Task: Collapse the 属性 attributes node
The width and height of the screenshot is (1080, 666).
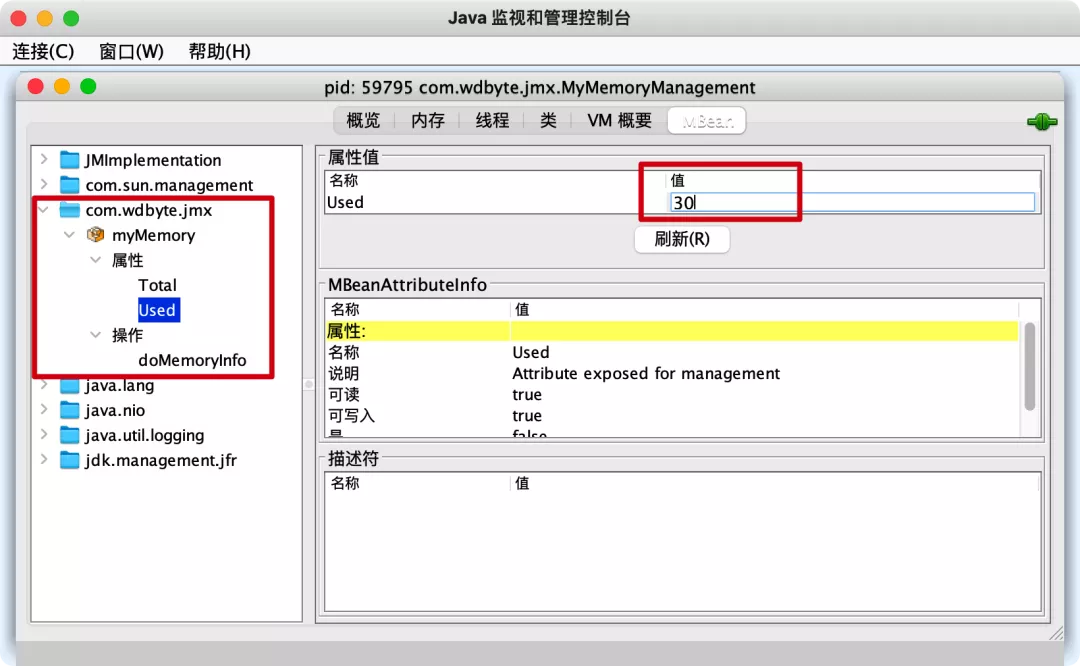Action: pos(96,260)
